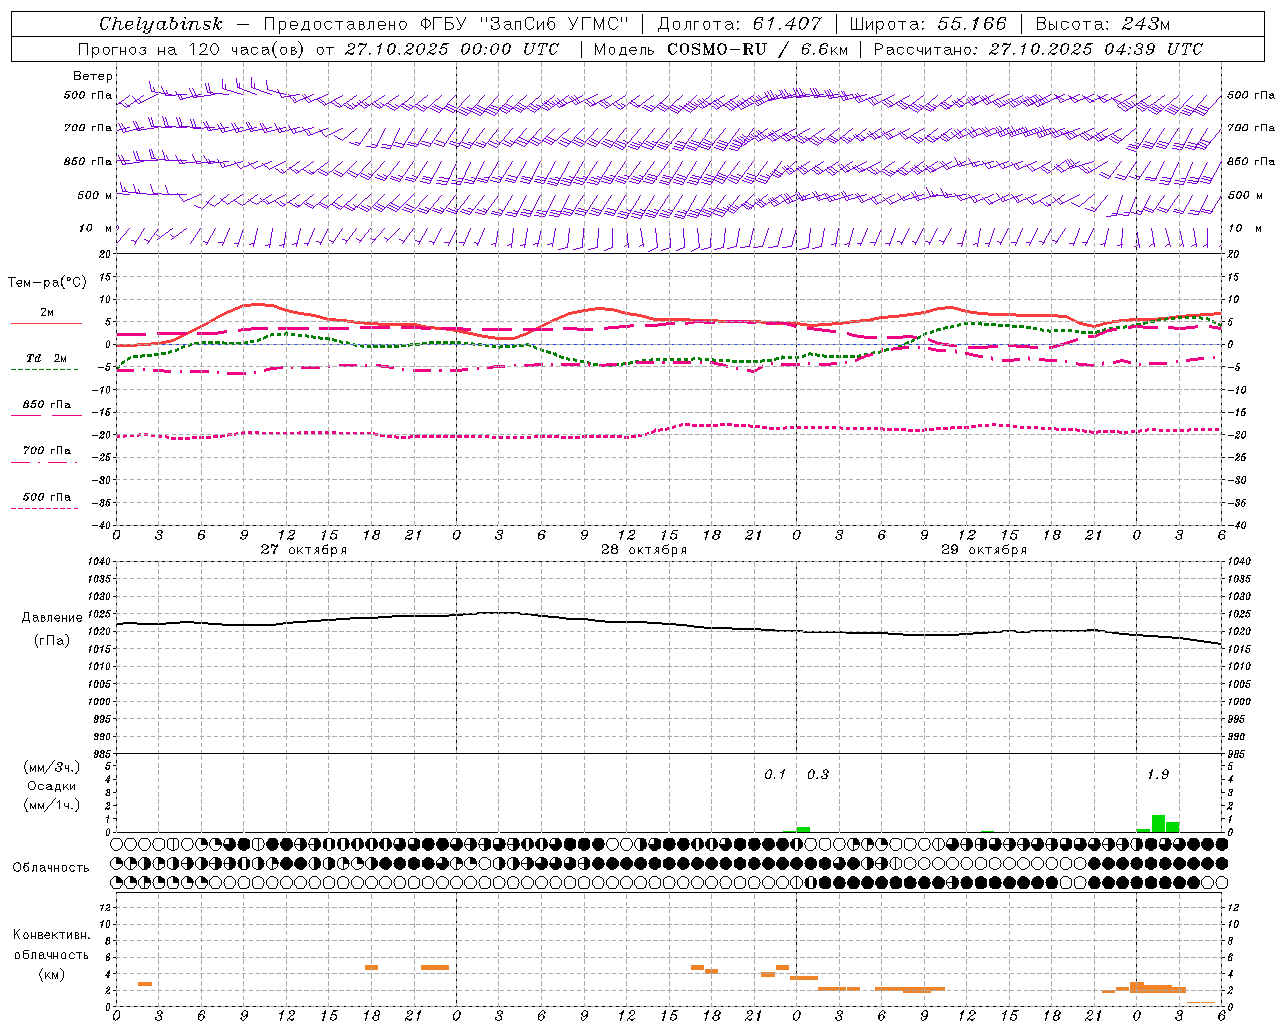Viewport: 1280px width, 1024px height.
Task: Click the "Осадки" precipitation label
Action: [52, 786]
